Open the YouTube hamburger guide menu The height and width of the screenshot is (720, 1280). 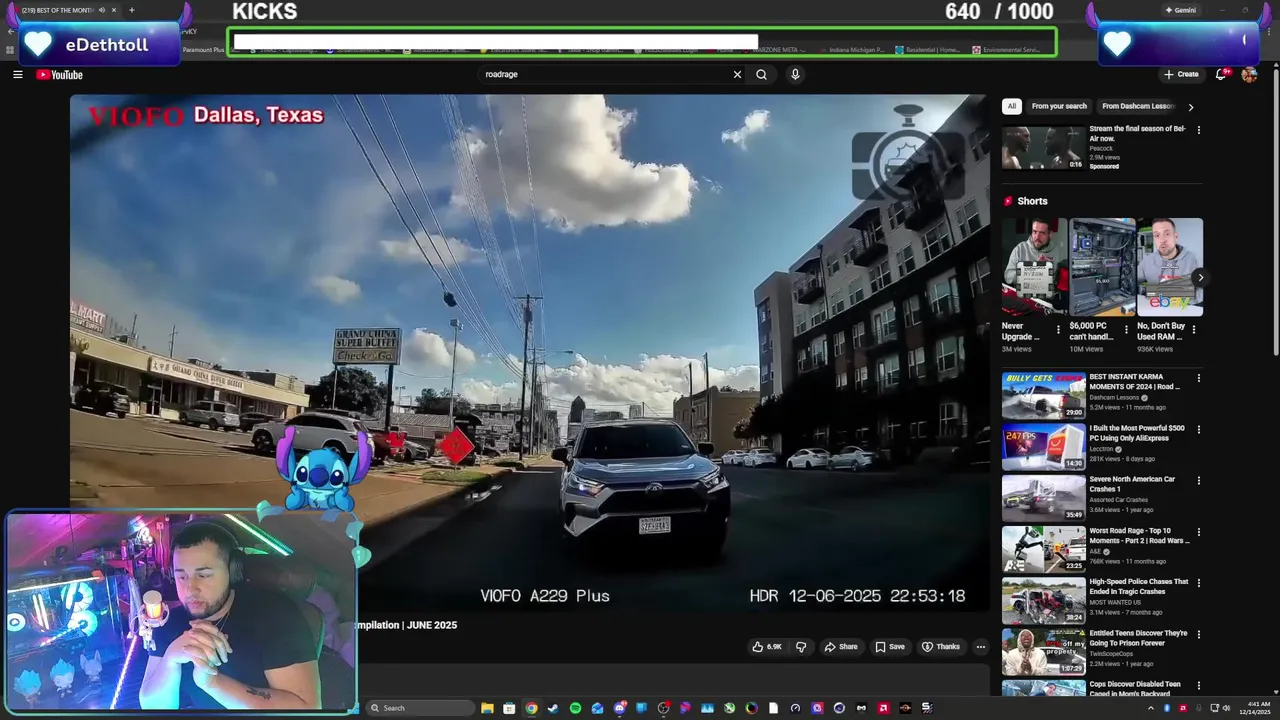pyautogui.click(x=17, y=74)
